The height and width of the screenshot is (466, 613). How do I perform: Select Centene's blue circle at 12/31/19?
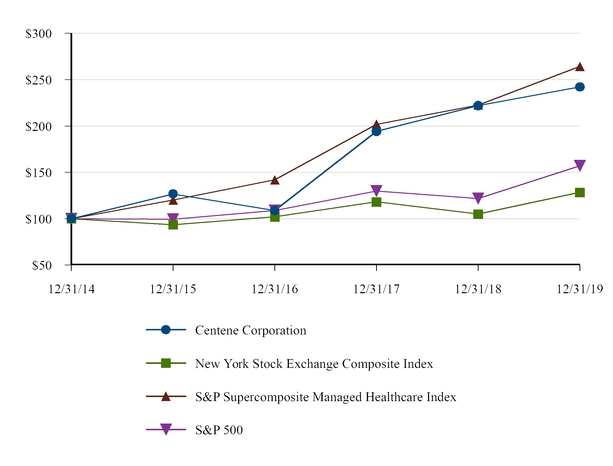tap(580, 87)
